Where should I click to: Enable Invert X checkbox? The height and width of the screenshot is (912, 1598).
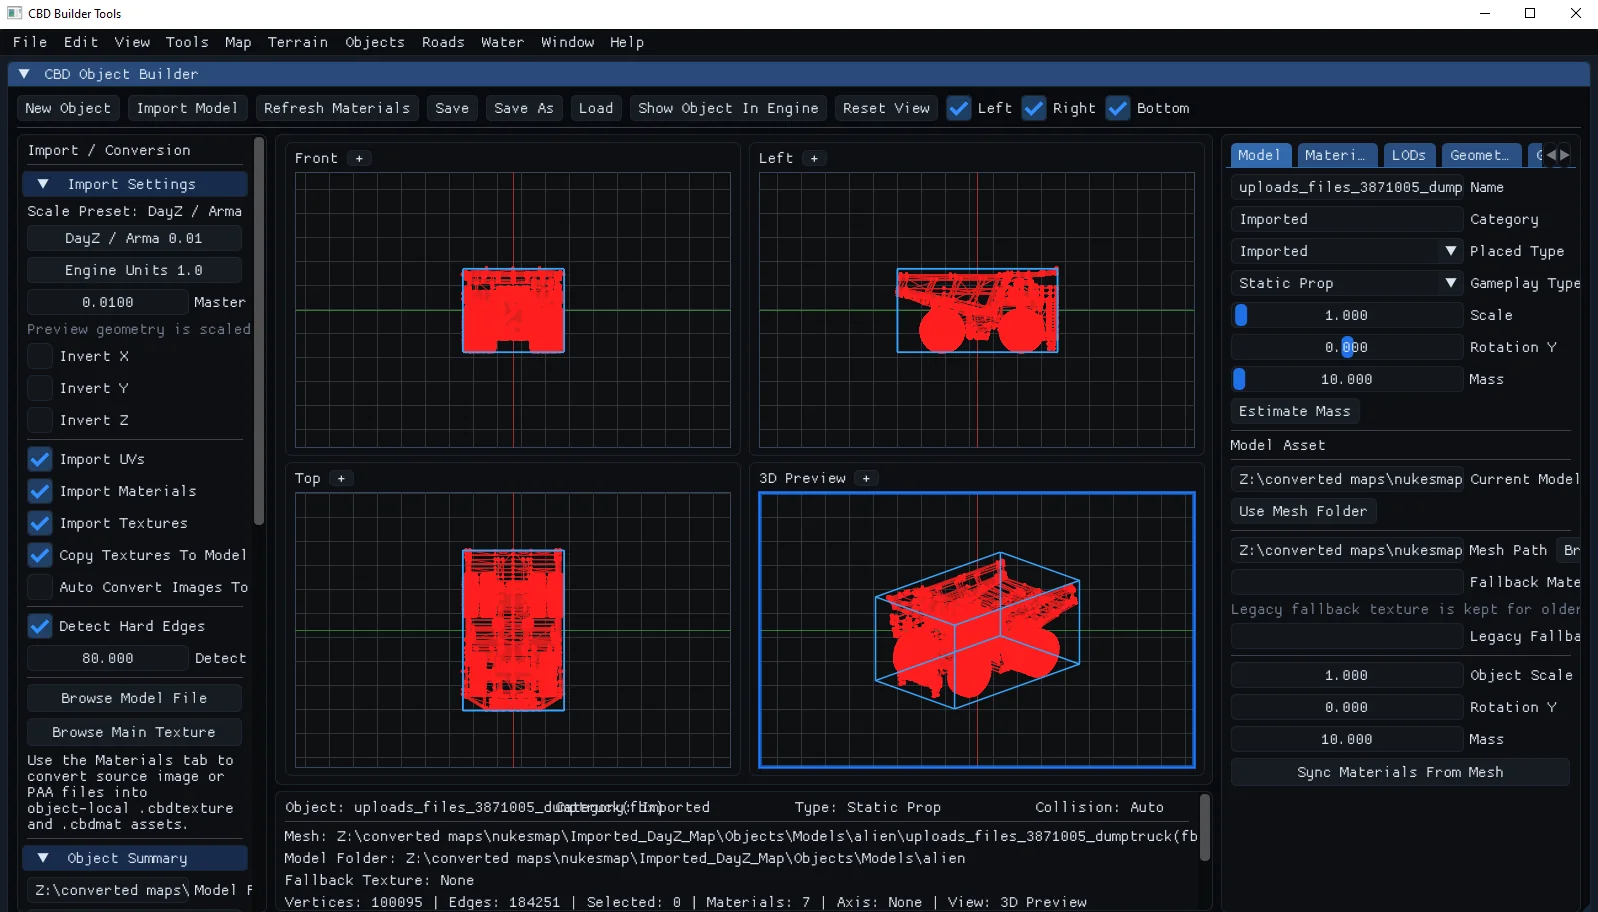point(40,356)
